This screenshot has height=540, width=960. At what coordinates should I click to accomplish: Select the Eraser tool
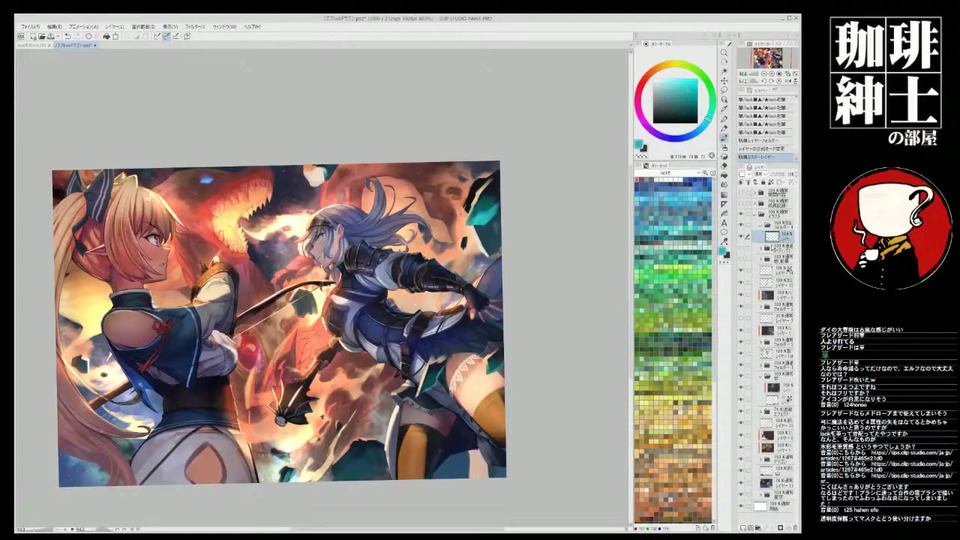point(724,165)
